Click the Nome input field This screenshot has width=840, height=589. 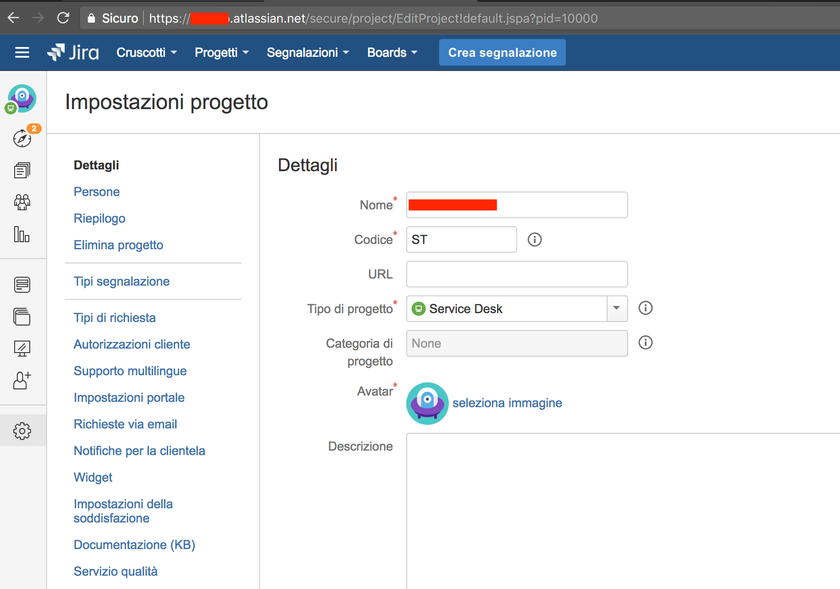point(517,205)
